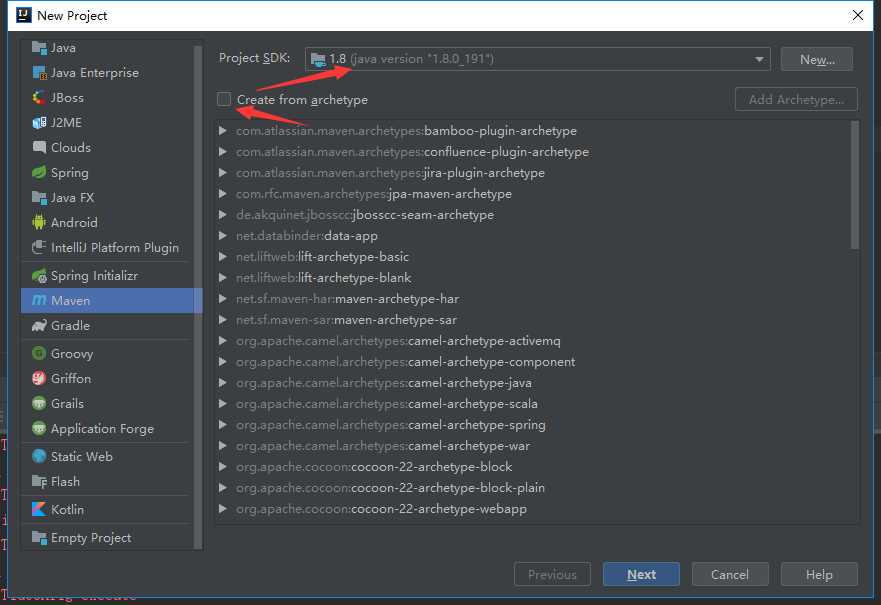Click the project type list scrollbar
Screen dimensions: 881x605
(198, 297)
